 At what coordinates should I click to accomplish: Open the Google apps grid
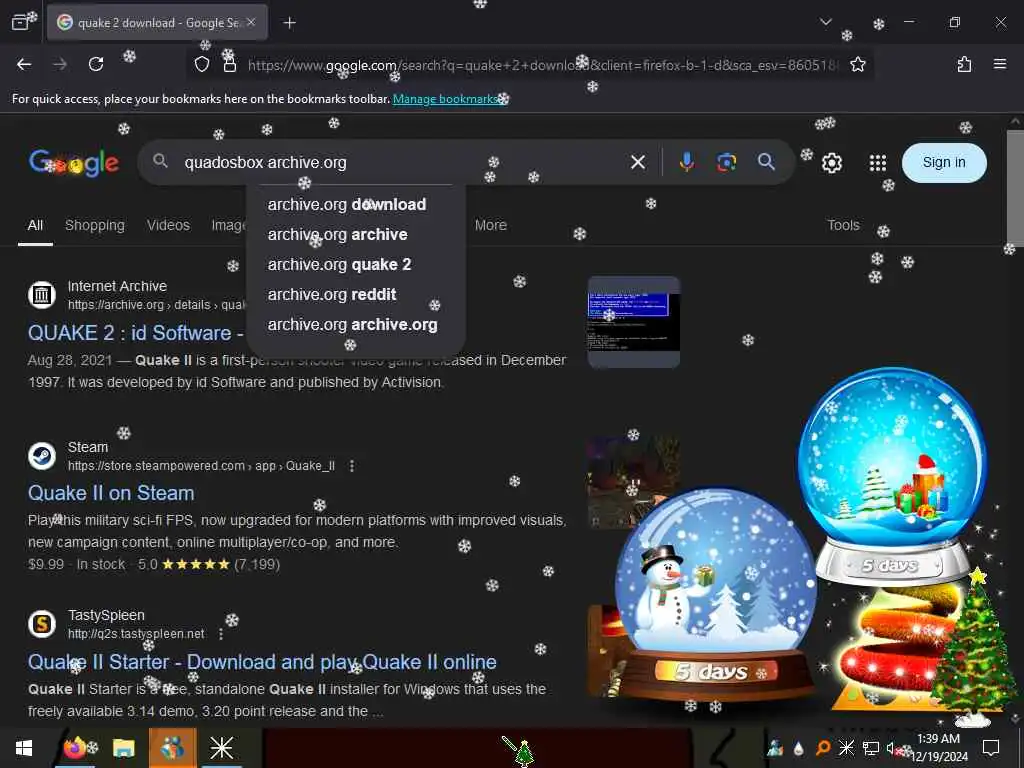(x=878, y=163)
